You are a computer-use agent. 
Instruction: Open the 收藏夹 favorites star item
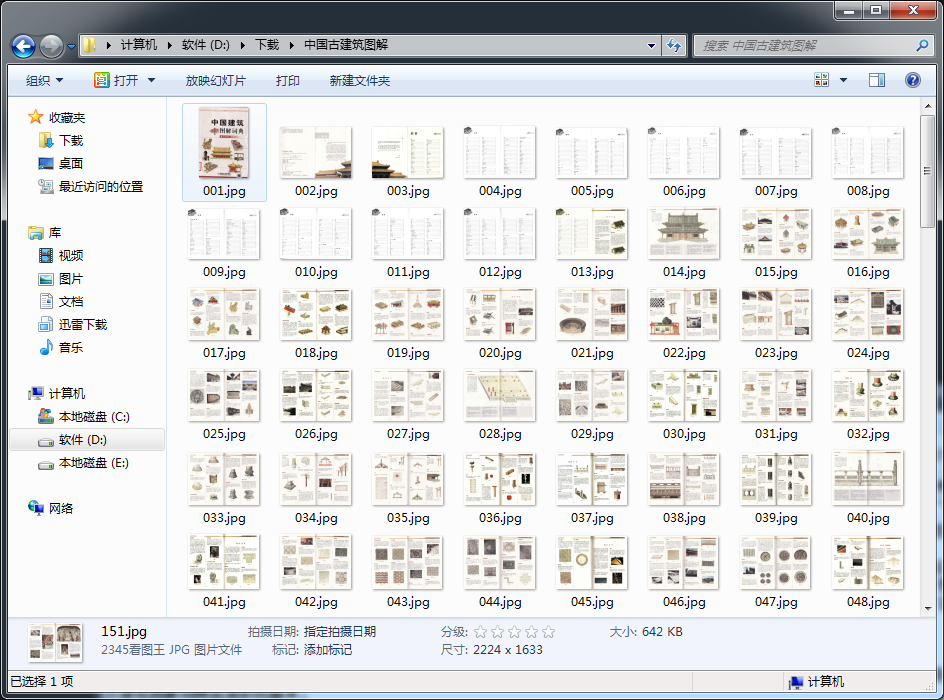[x=66, y=117]
